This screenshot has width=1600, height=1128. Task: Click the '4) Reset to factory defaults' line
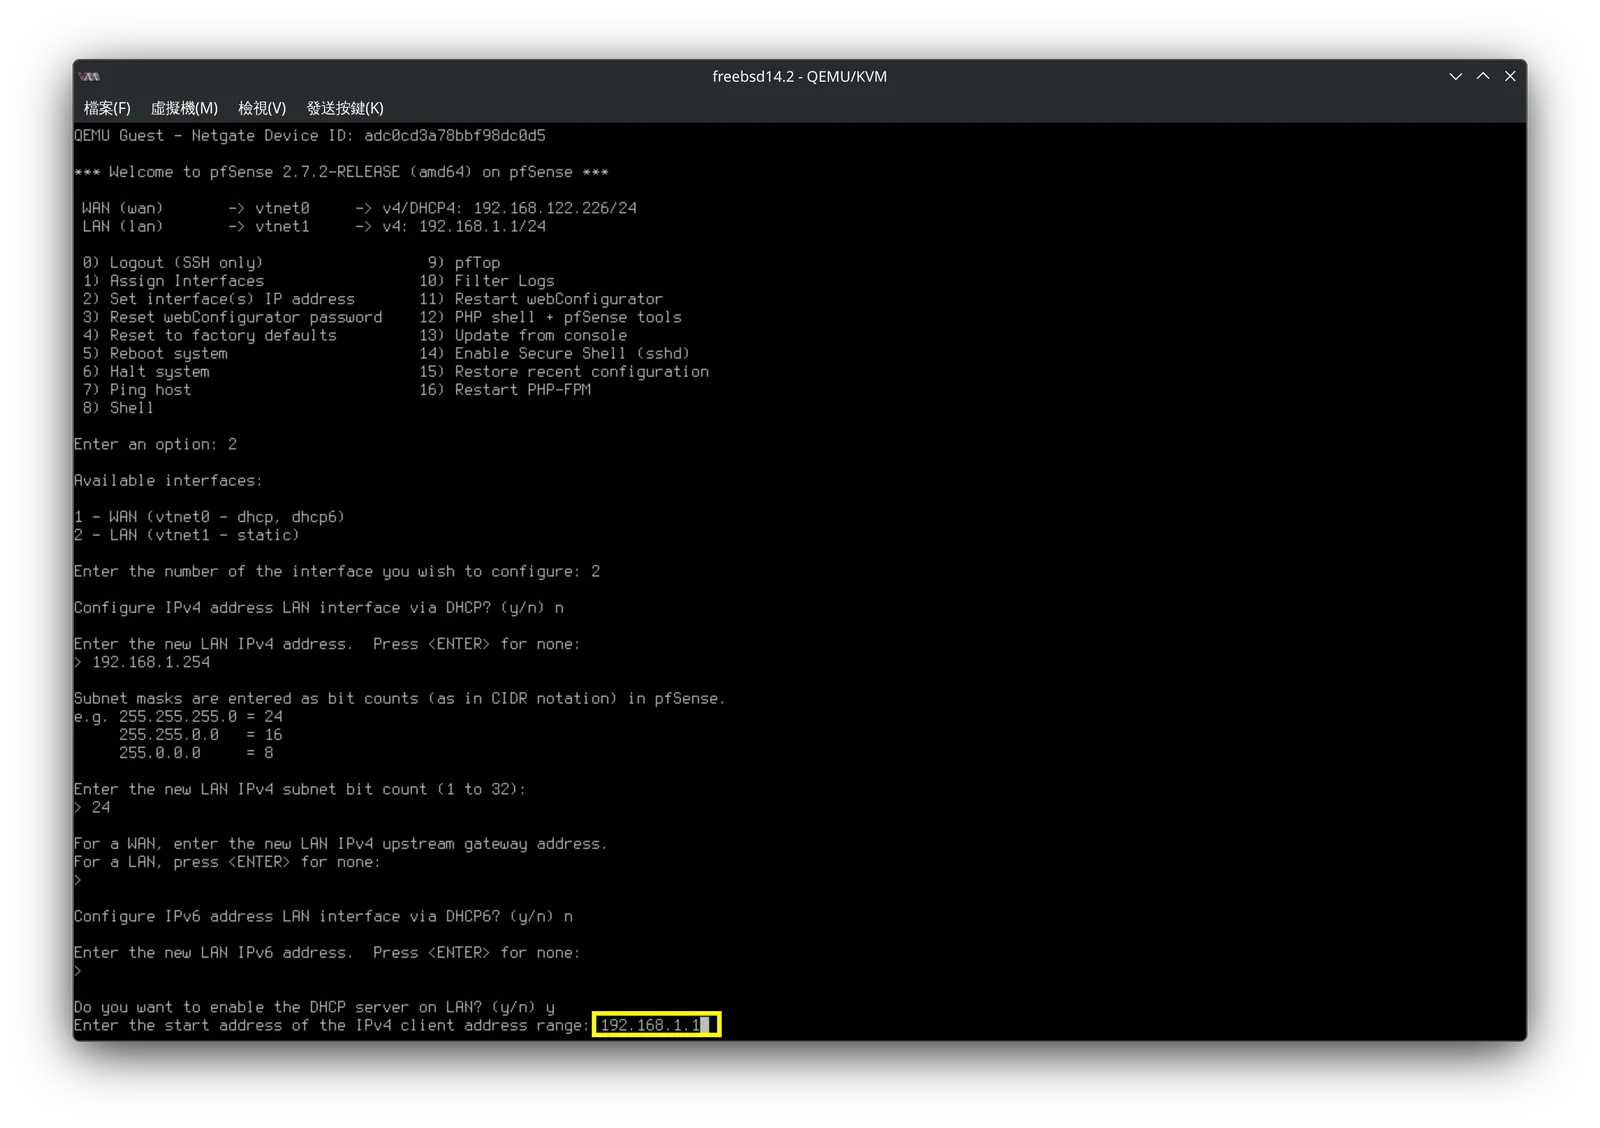pos(210,335)
